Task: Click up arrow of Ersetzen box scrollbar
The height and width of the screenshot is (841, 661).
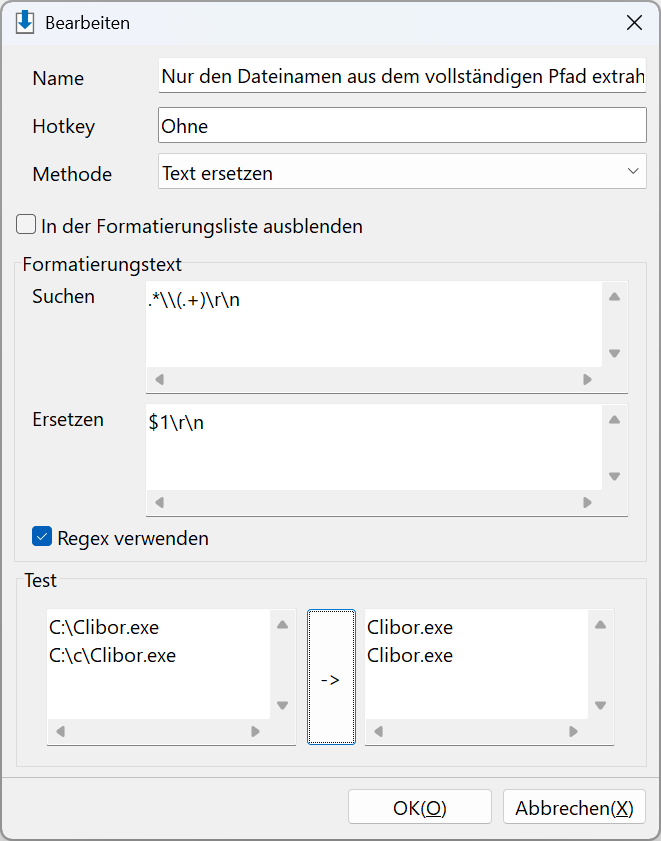Action: 614,420
